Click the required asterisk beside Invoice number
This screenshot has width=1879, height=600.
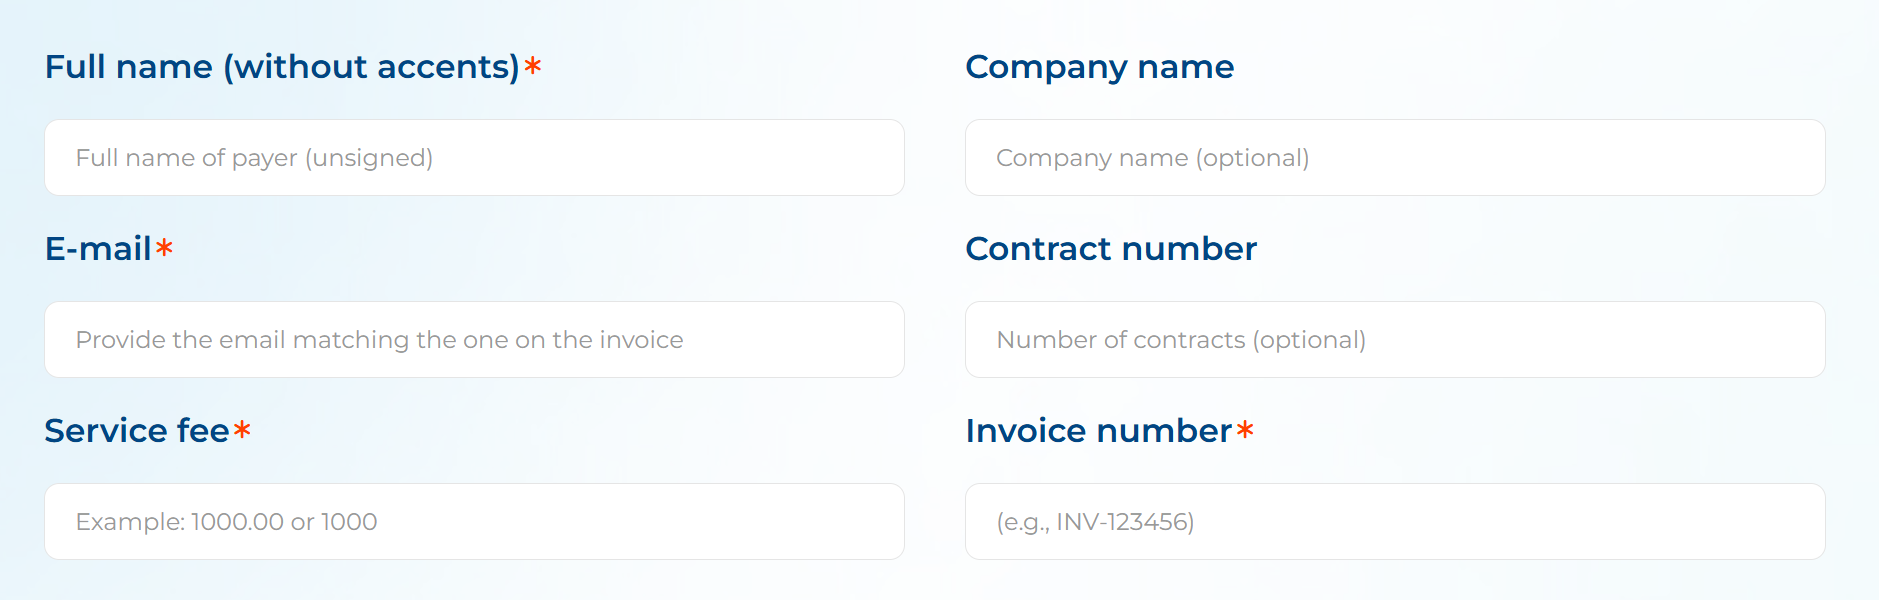[x=1245, y=430]
